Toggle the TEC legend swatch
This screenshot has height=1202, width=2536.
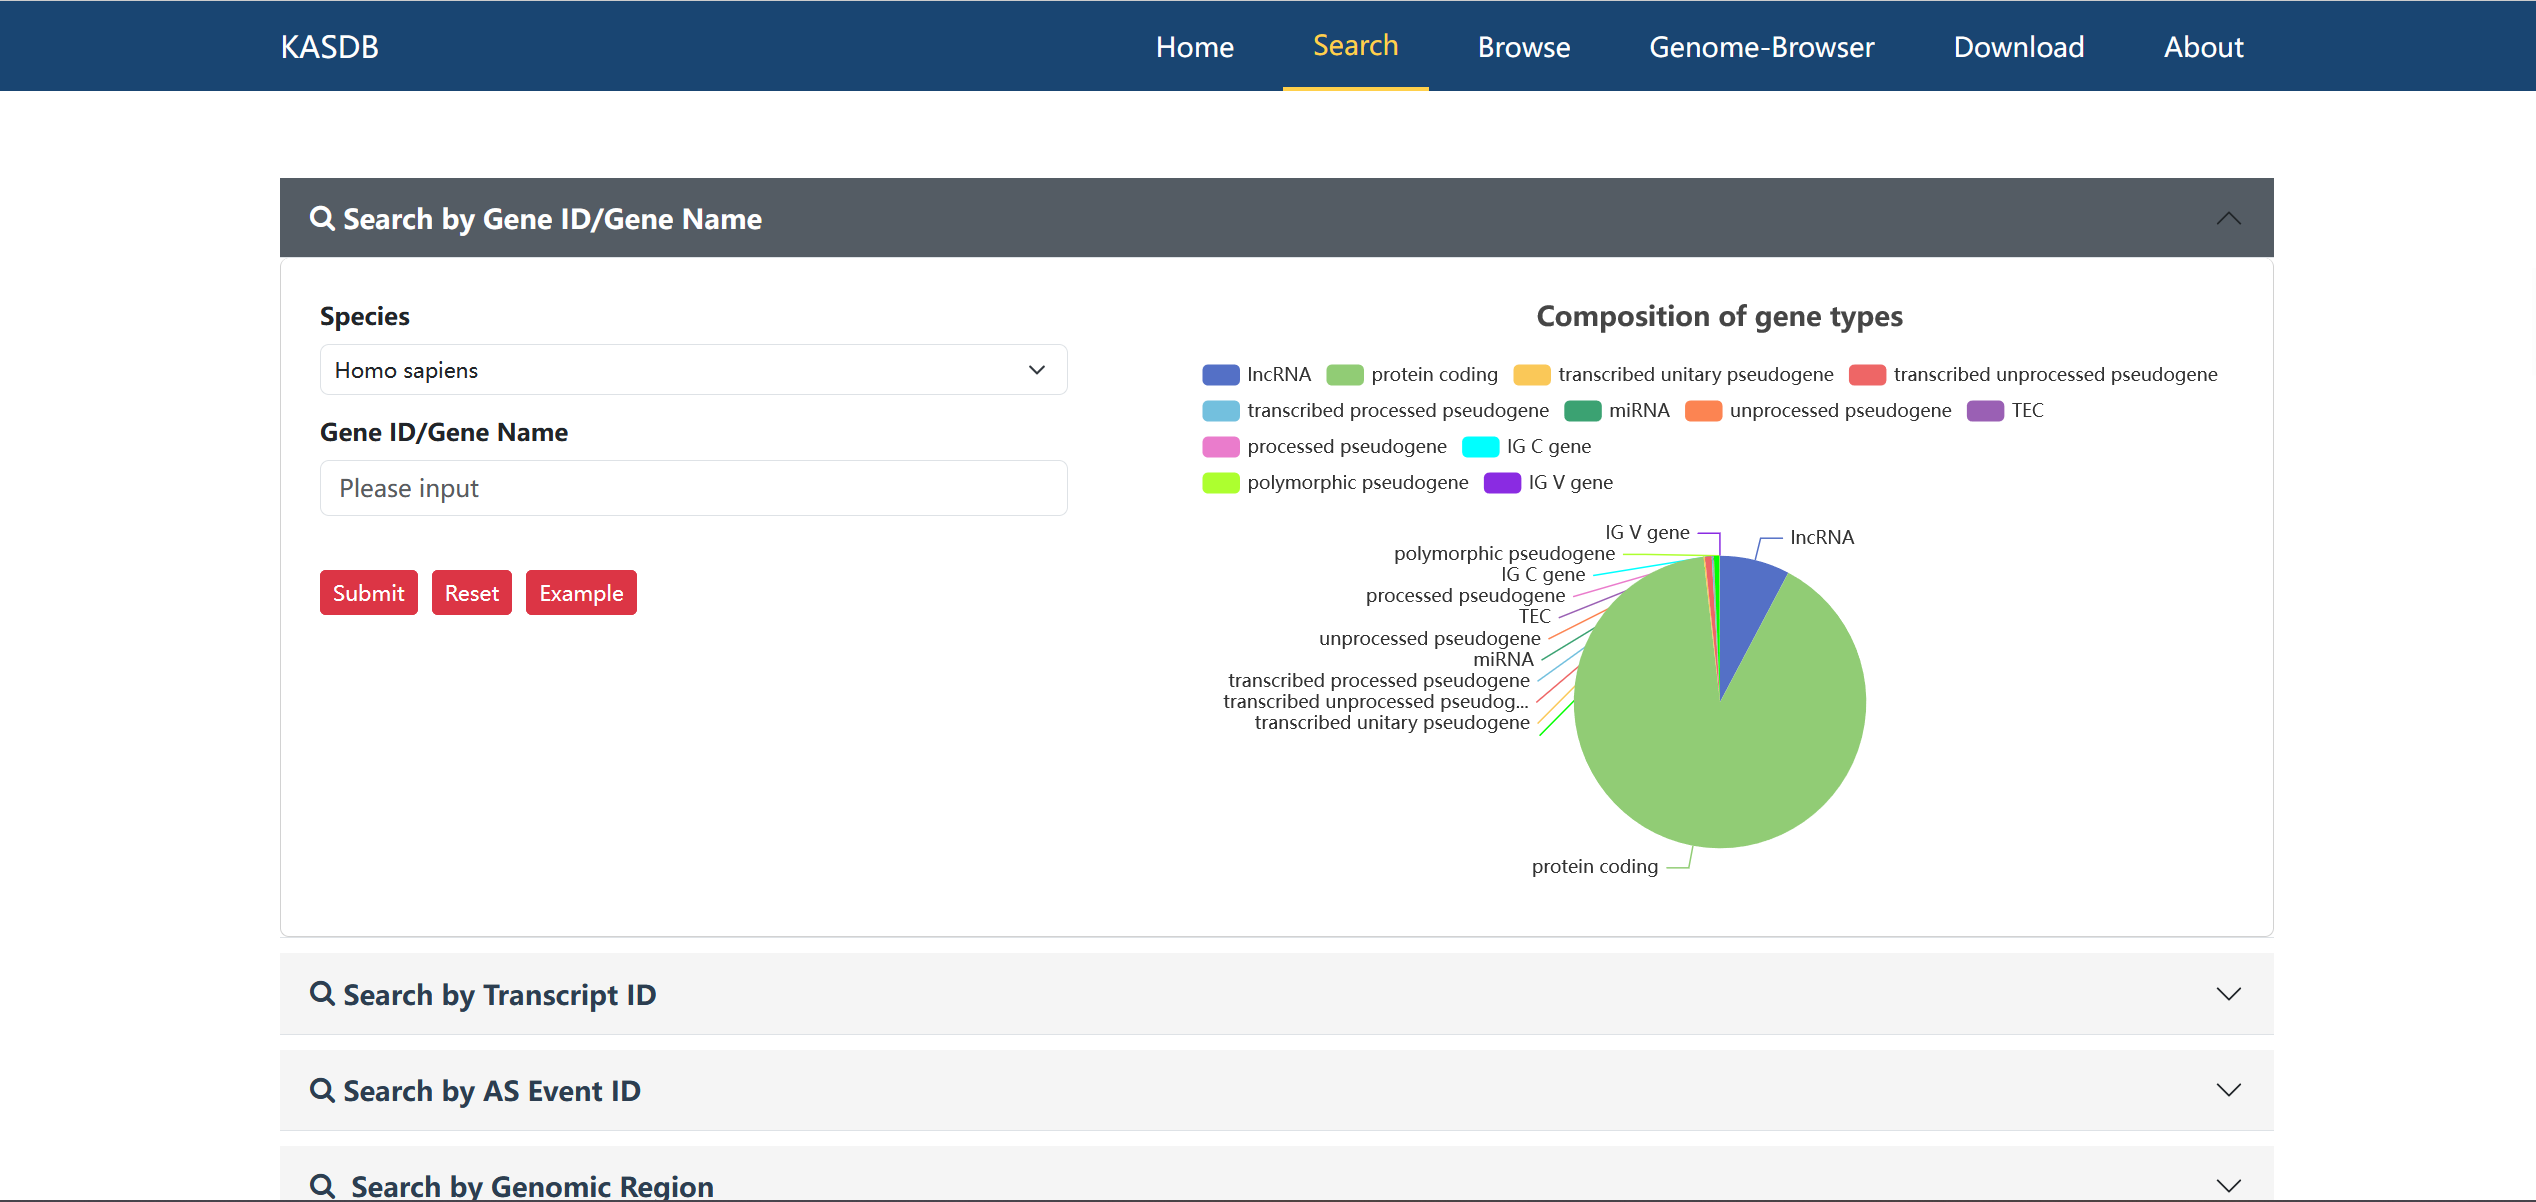[1984, 411]
